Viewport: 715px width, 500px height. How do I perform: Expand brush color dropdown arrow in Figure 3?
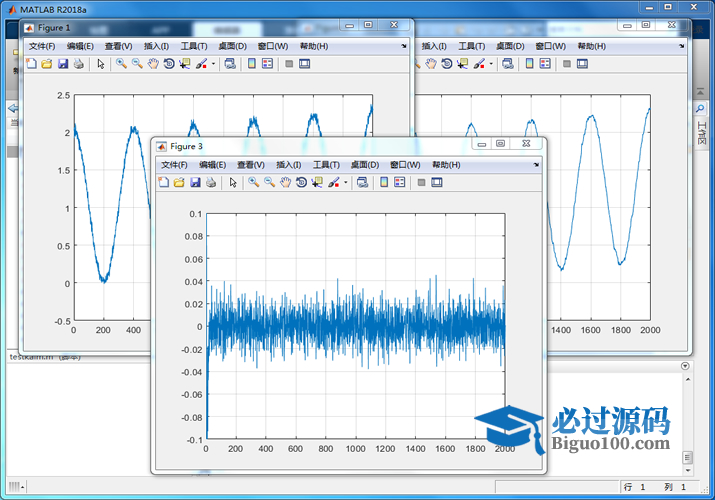click(x=345, y=183)
